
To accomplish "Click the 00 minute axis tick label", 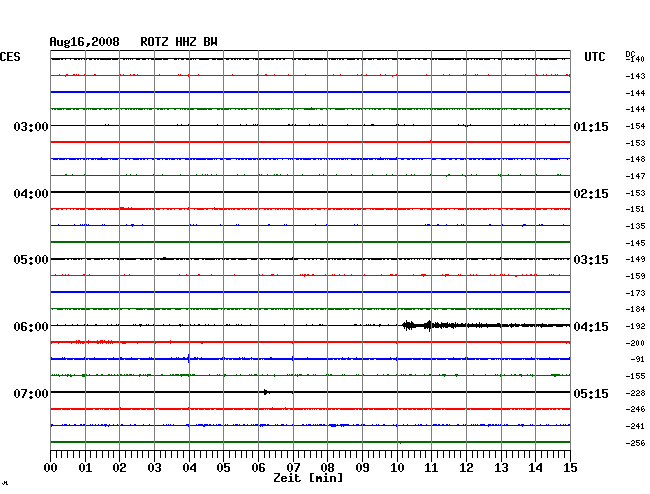I will (51, 467).
